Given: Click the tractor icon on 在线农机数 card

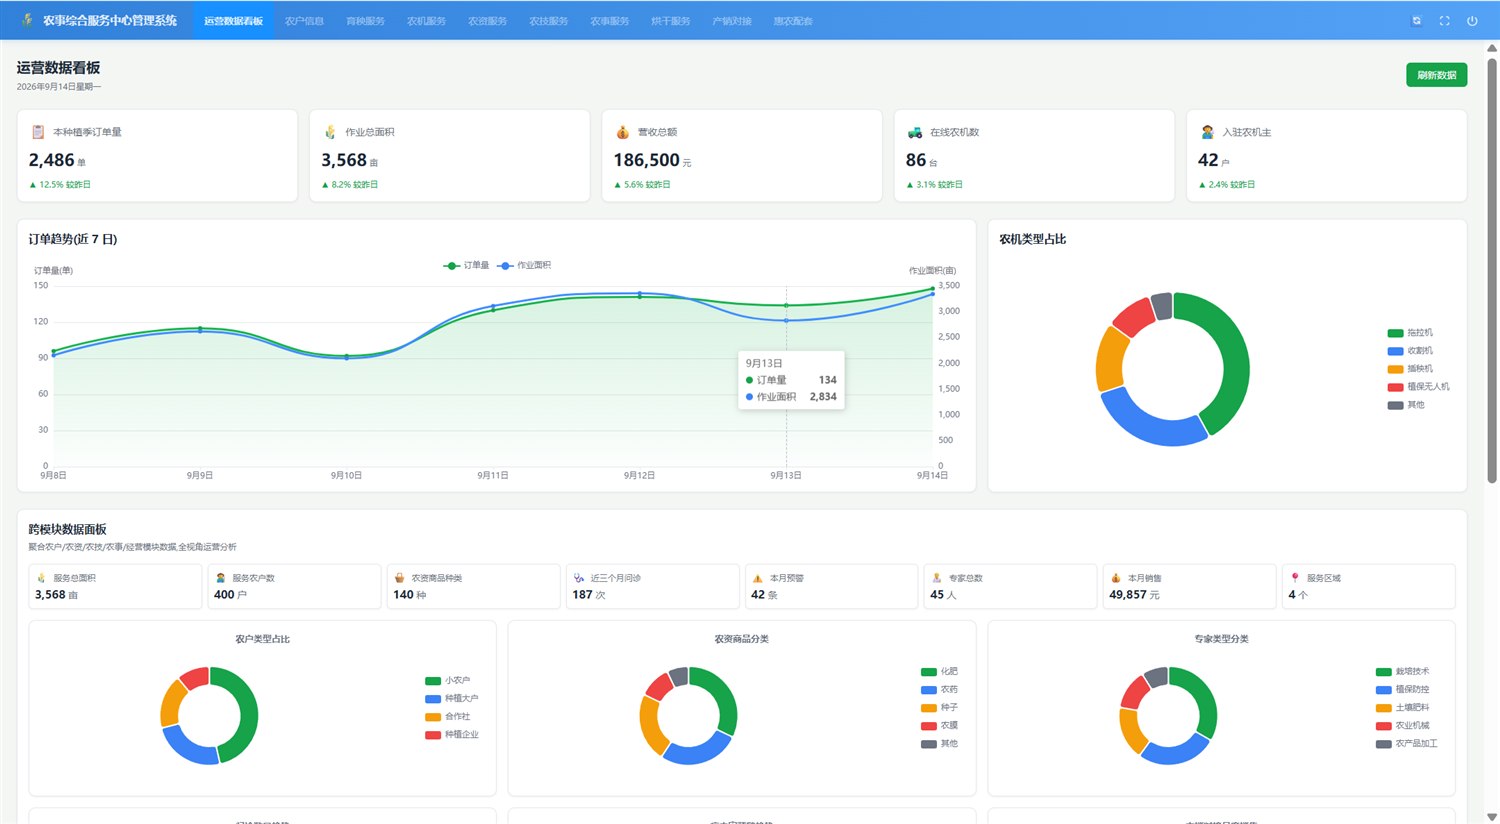Looking at the screenshot, I should 915,132.
